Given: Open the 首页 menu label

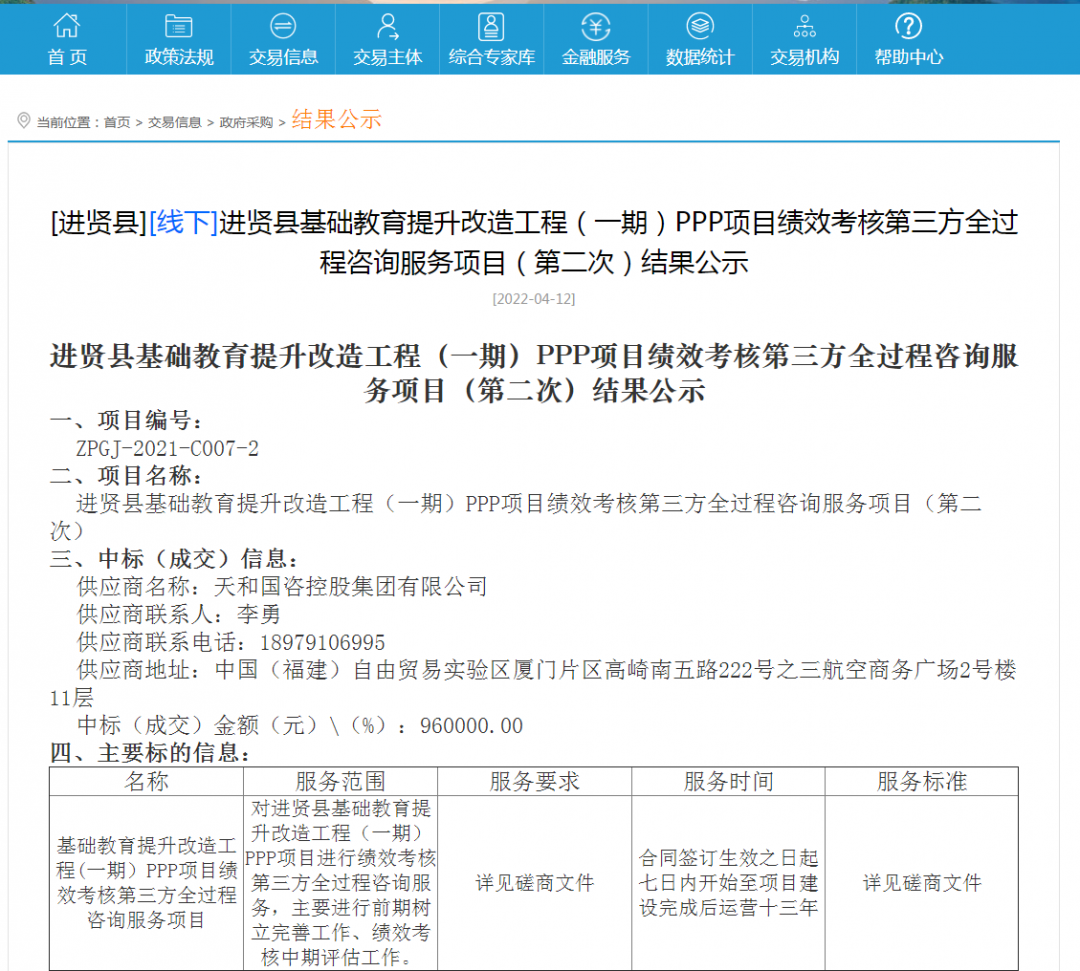Looking at the screenshot, I should pyautogui.click(x=67, y=57).
